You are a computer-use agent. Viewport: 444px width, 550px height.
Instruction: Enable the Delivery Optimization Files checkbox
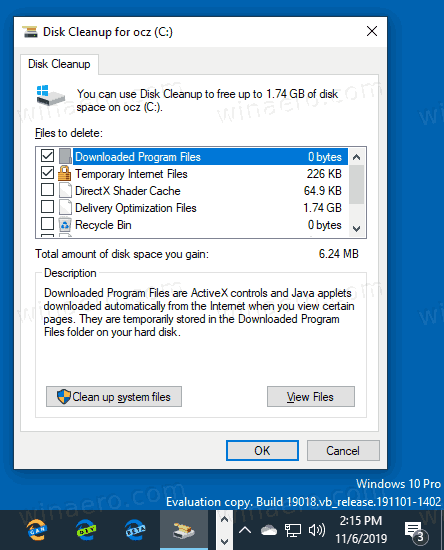pyautogui.click(x=47, y=207)
